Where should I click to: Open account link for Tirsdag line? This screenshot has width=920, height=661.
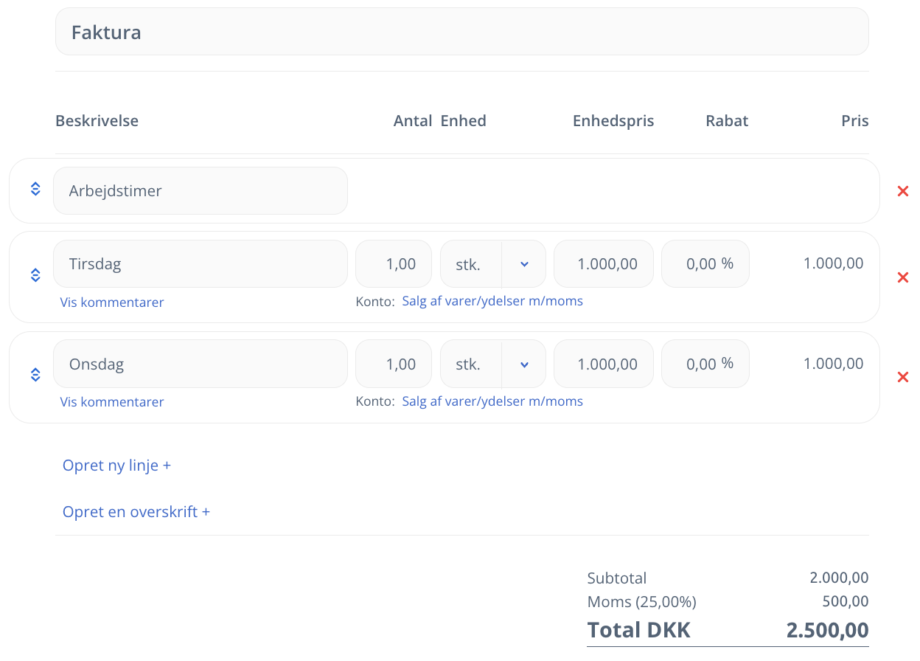tap(492, 301)
